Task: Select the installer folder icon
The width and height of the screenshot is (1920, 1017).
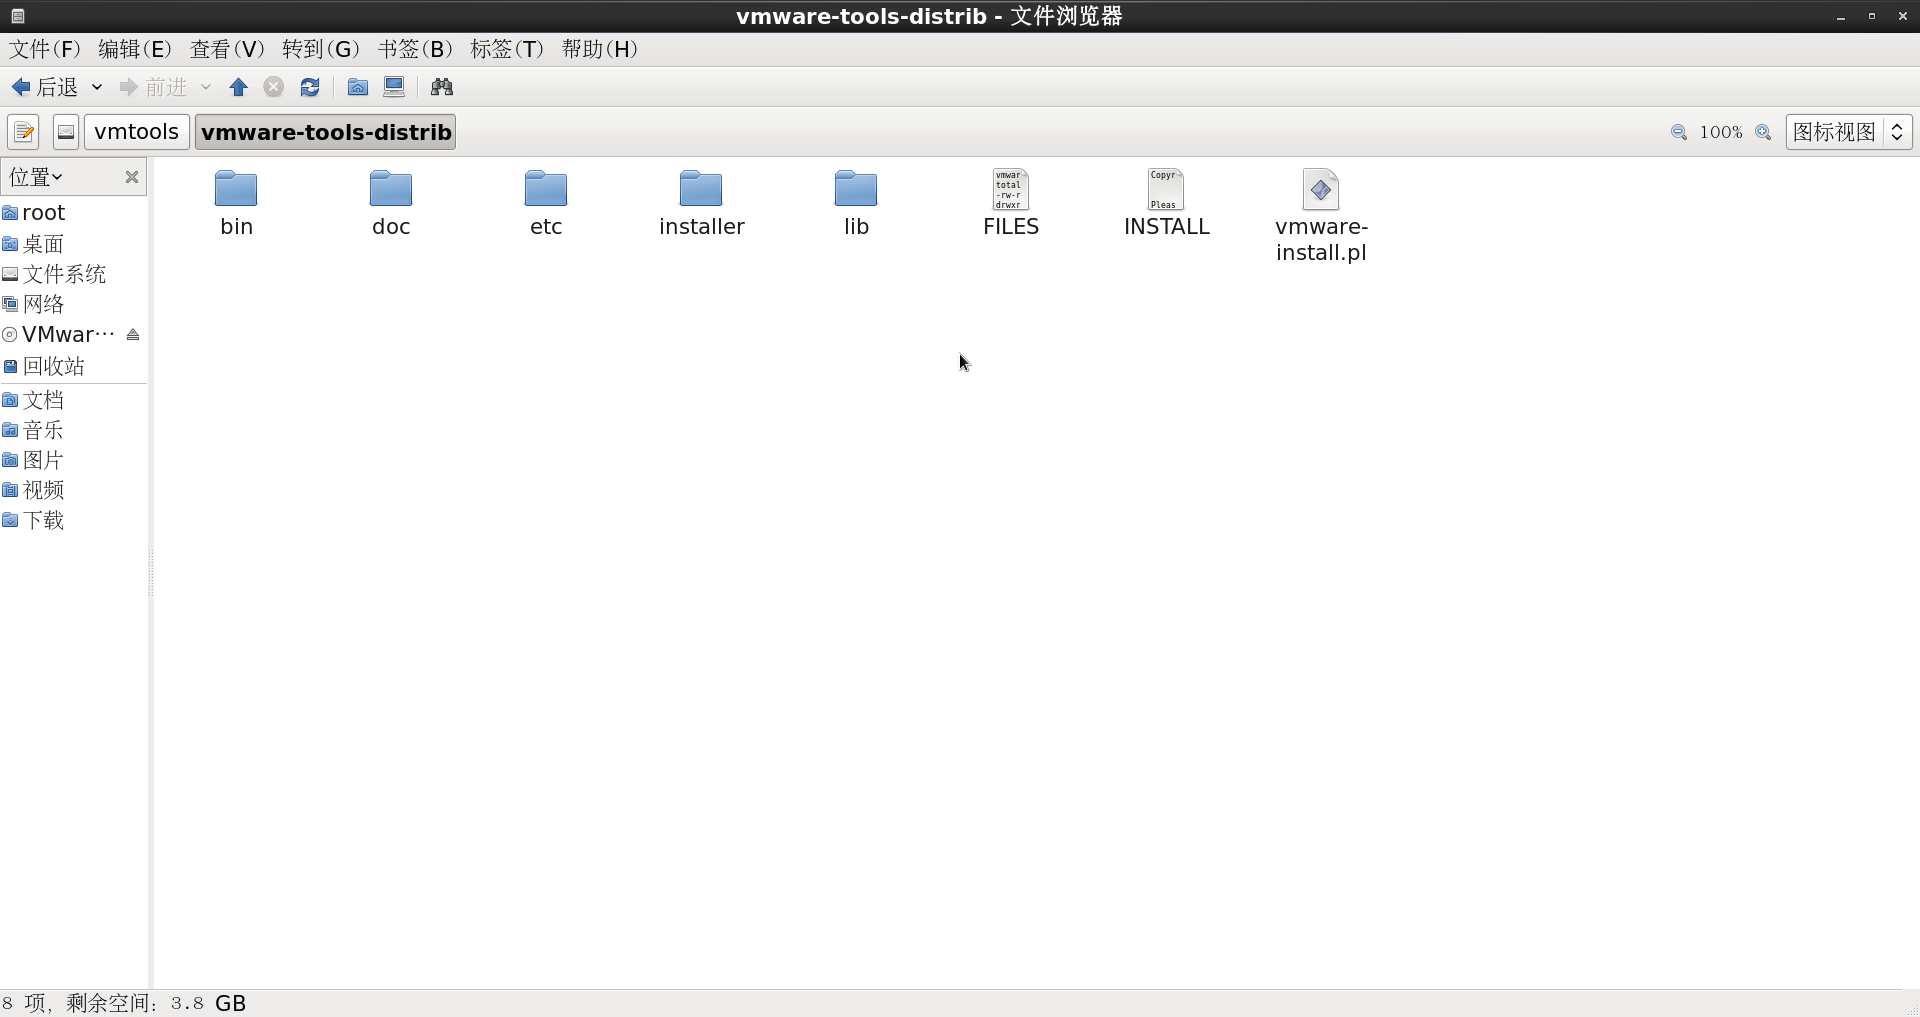Action: click(701, 188)
